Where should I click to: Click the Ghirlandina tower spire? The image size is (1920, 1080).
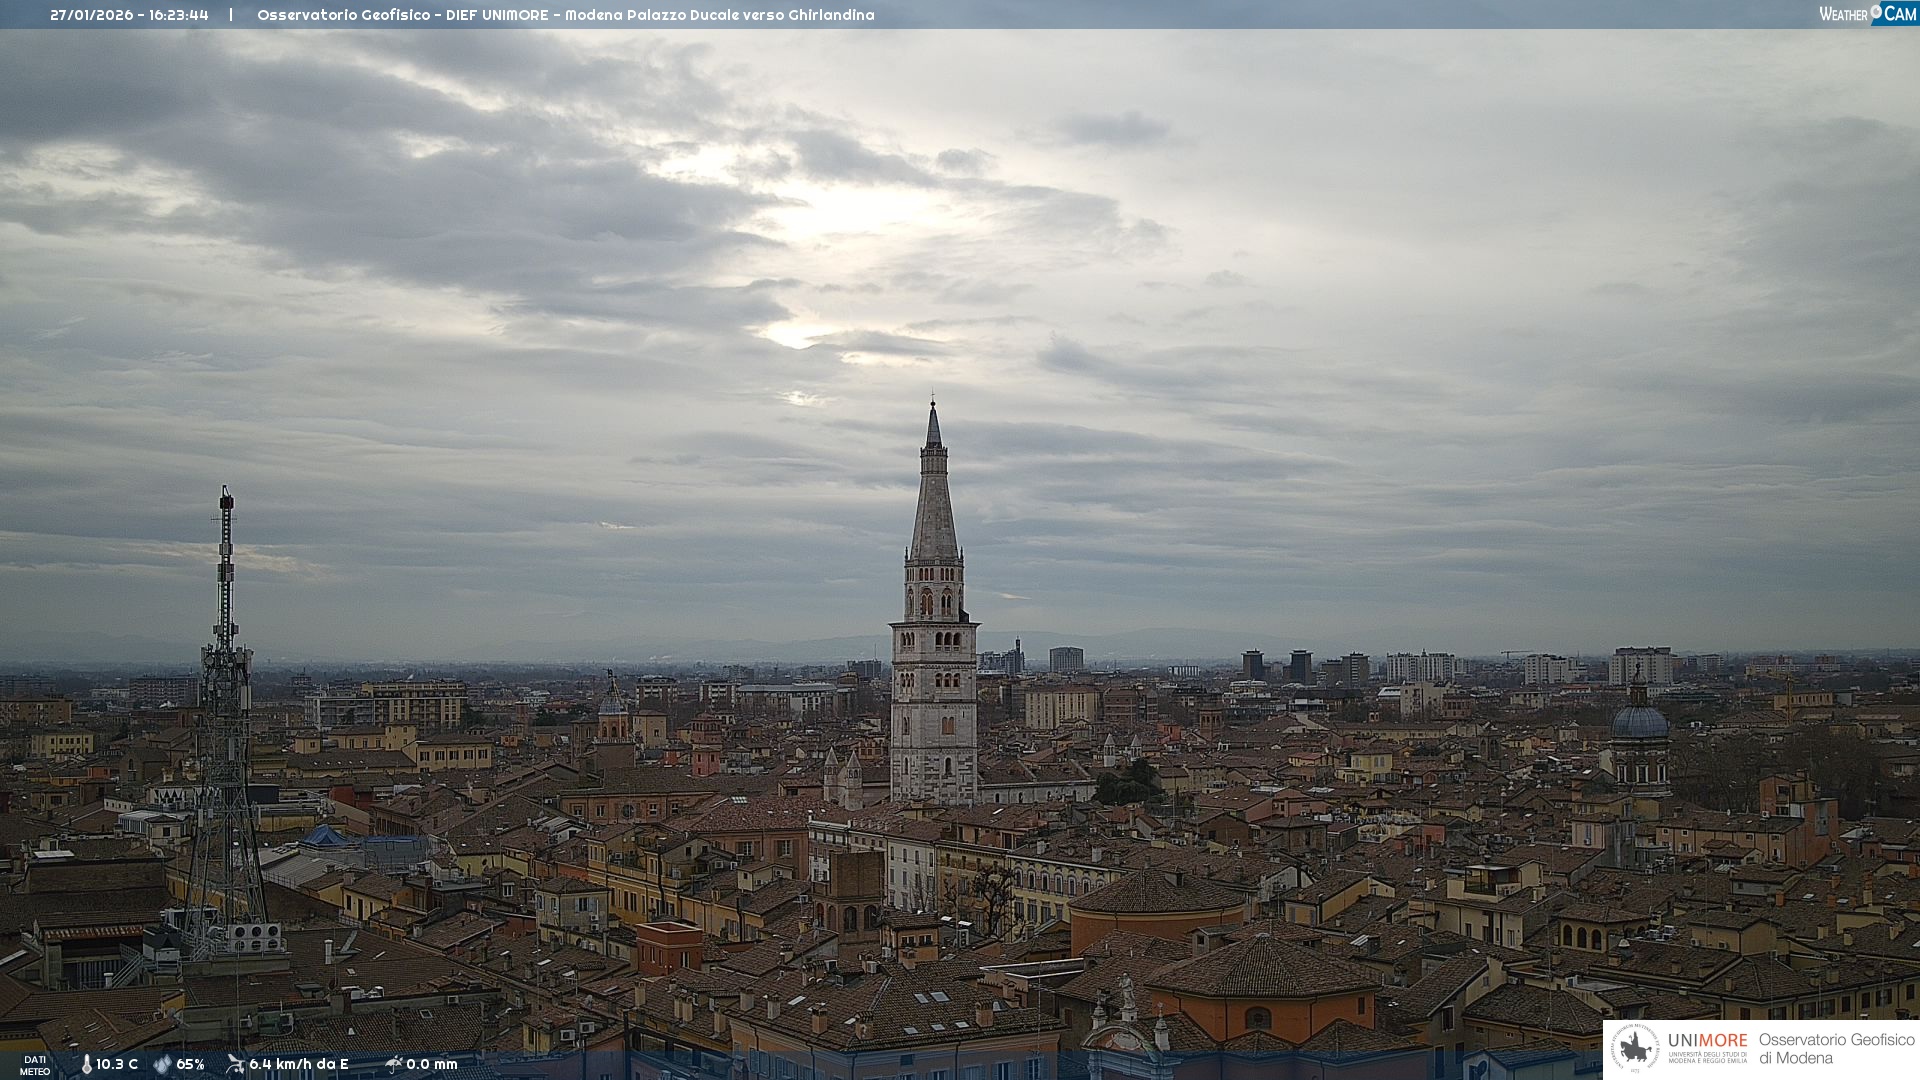click(x=934, y=500)
